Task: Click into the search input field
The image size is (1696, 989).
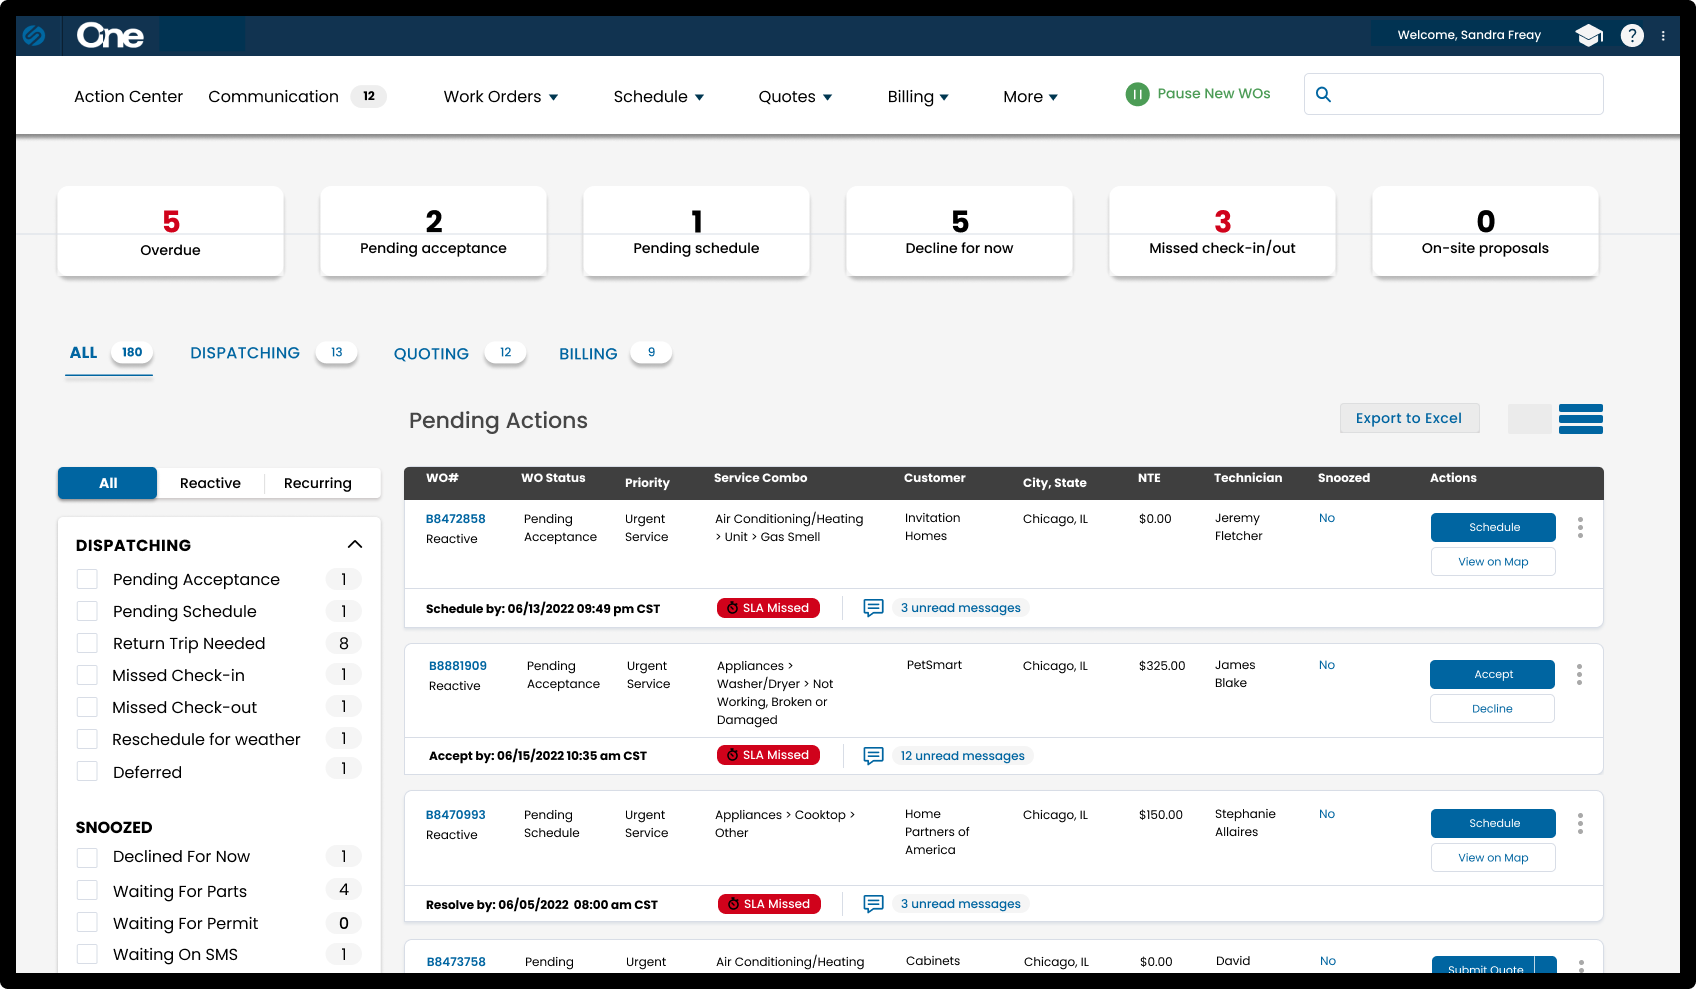Action: click(x=1454, y=94)
